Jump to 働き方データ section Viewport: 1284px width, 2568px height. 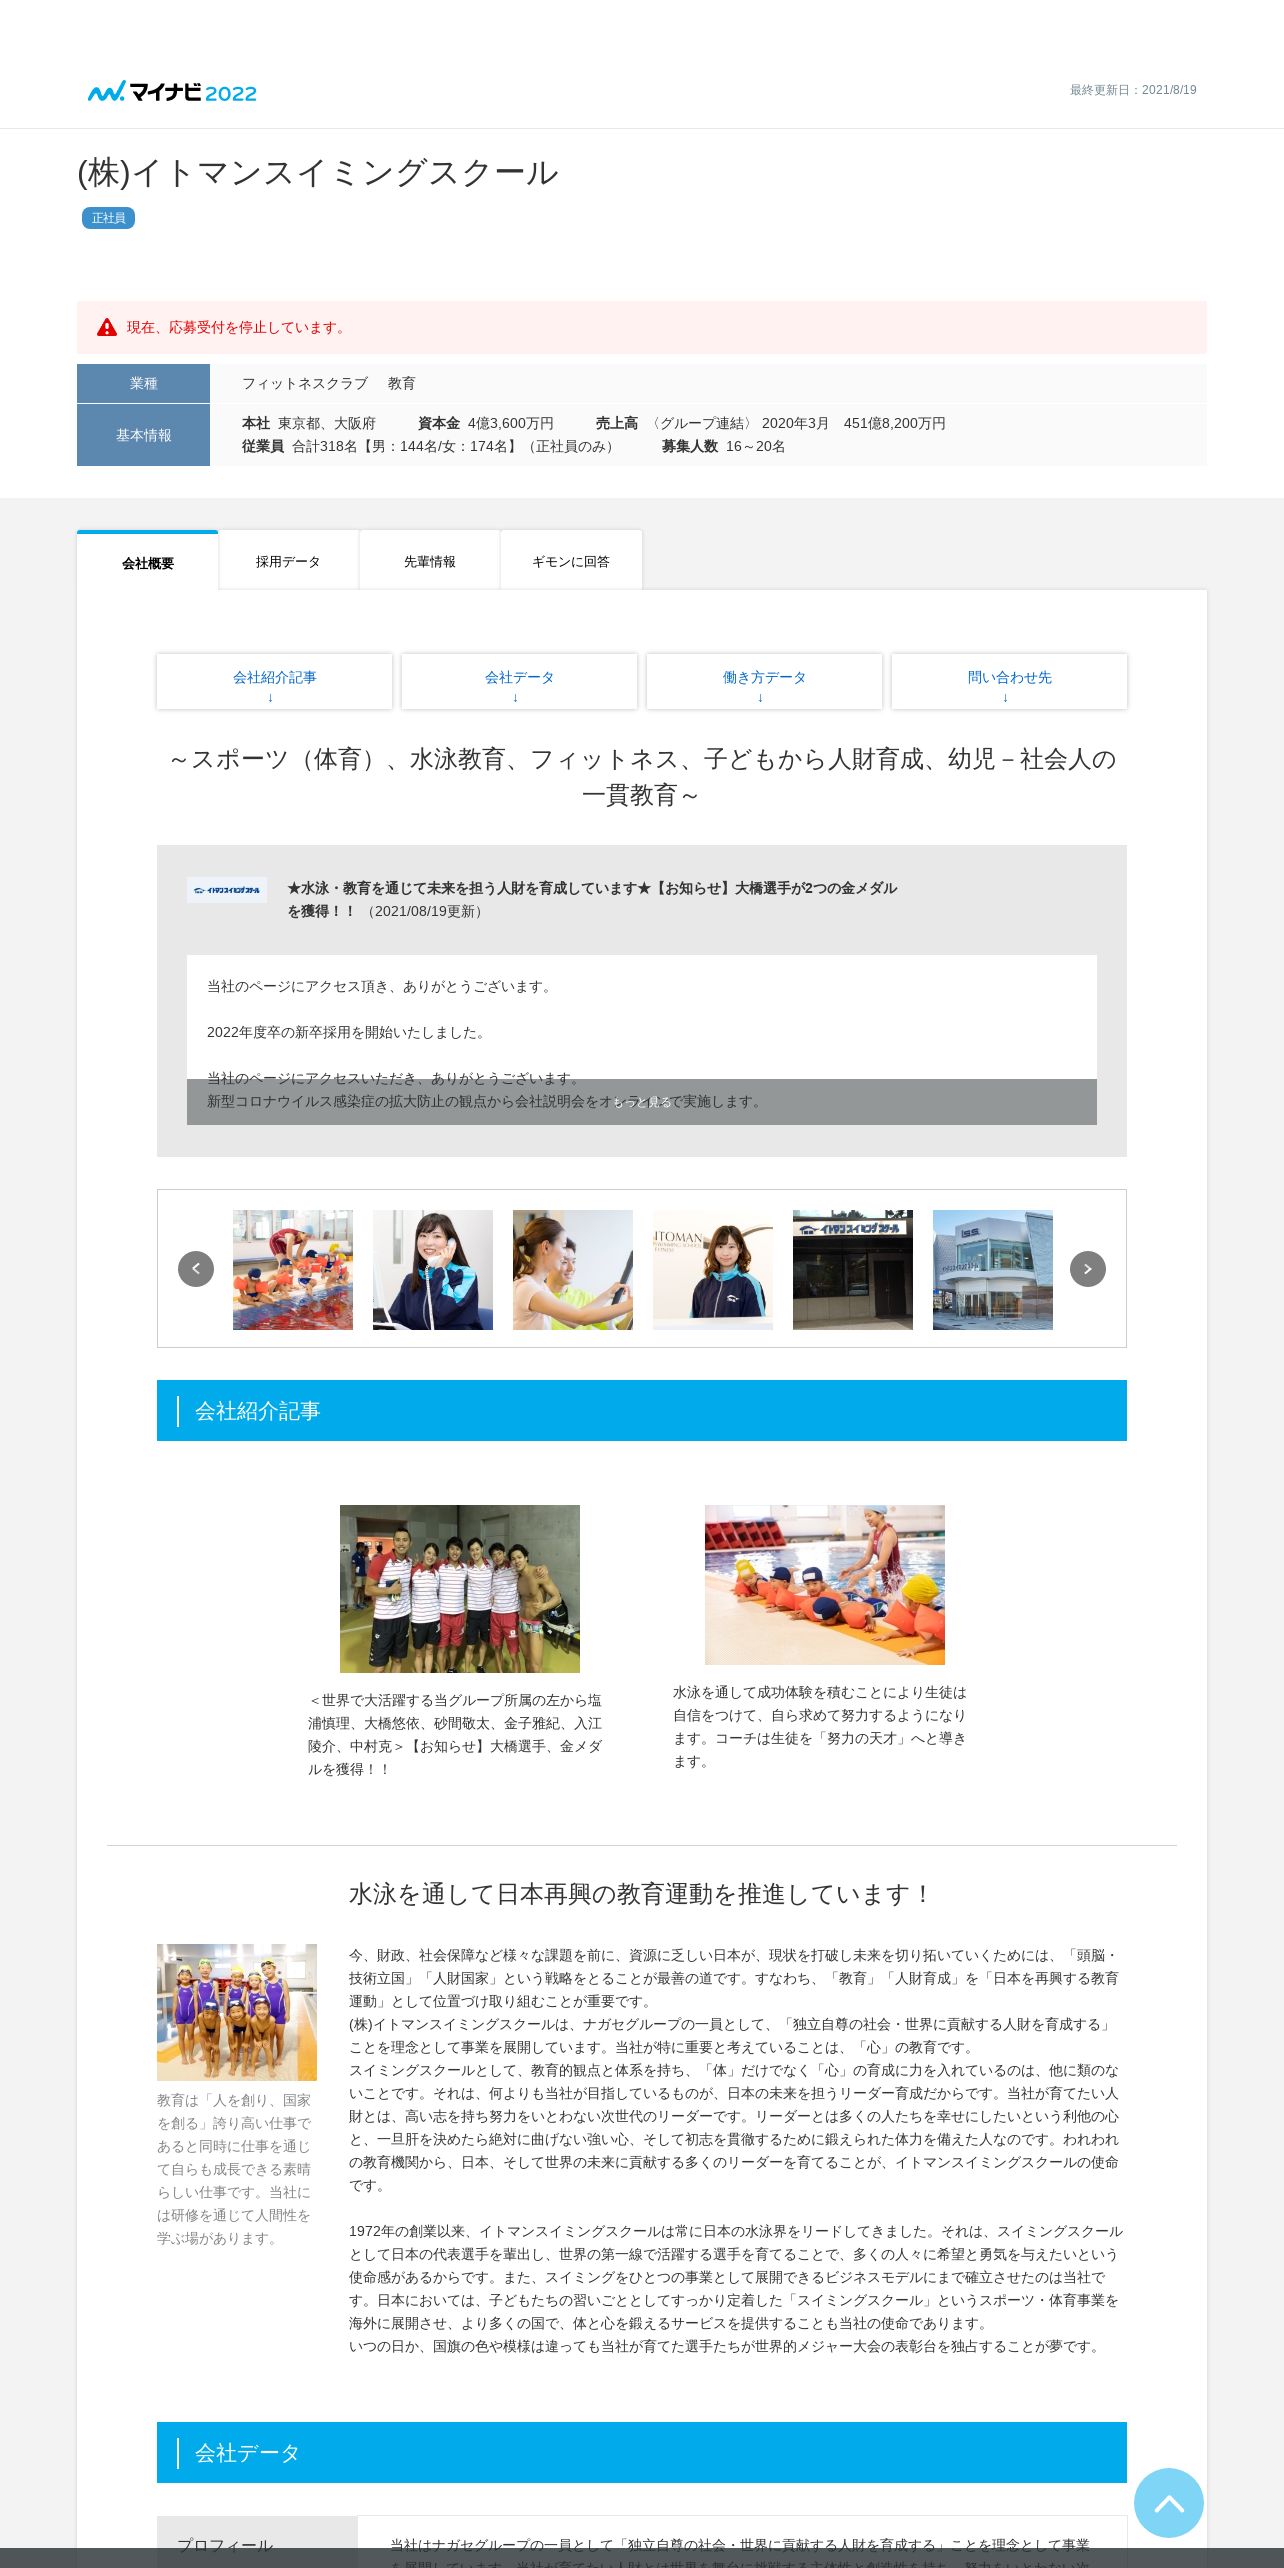[x=765, y=682]
